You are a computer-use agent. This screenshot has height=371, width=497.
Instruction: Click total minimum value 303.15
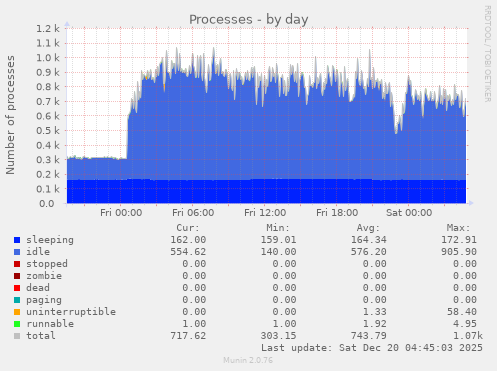[x=278, y=336]
